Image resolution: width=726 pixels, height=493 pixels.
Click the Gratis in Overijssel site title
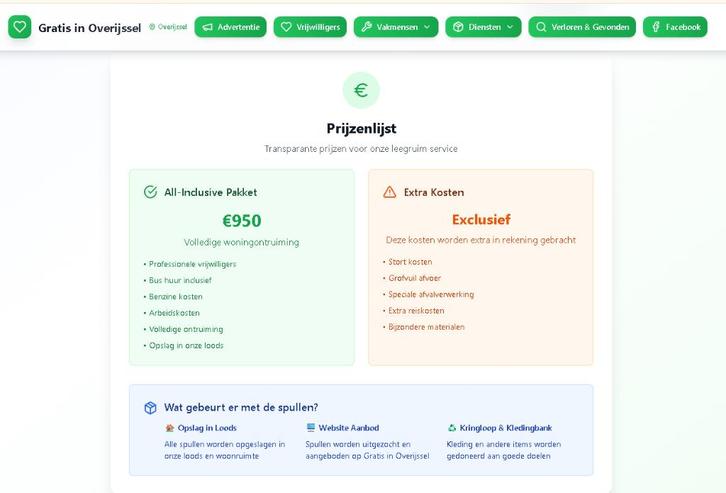(90, 27)
